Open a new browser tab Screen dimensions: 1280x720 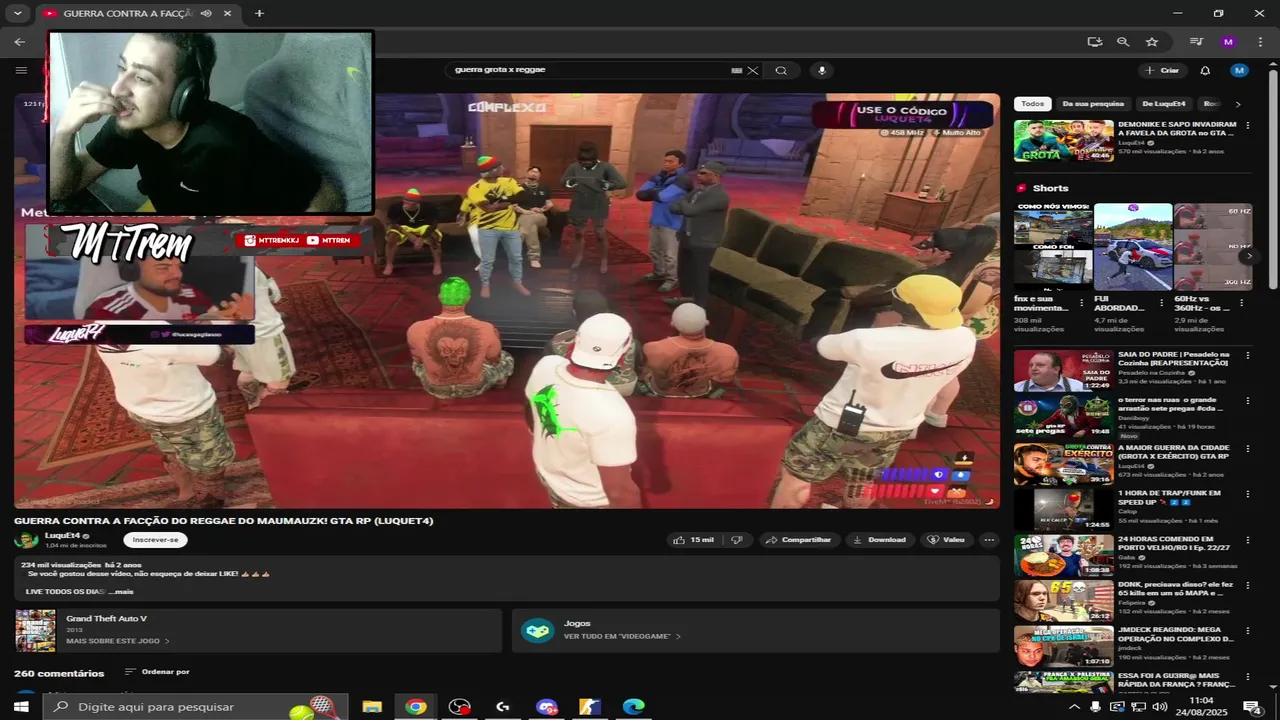pyautogui.click(x=259, y=13)
